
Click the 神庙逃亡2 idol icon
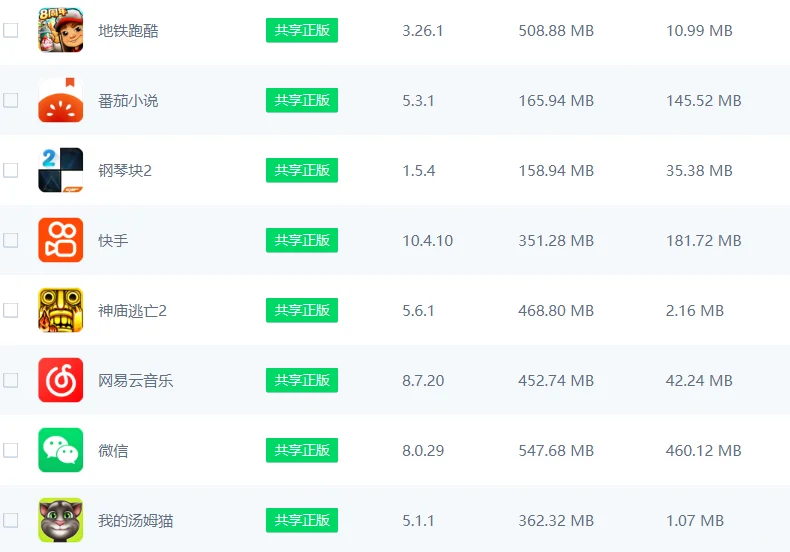60,310
